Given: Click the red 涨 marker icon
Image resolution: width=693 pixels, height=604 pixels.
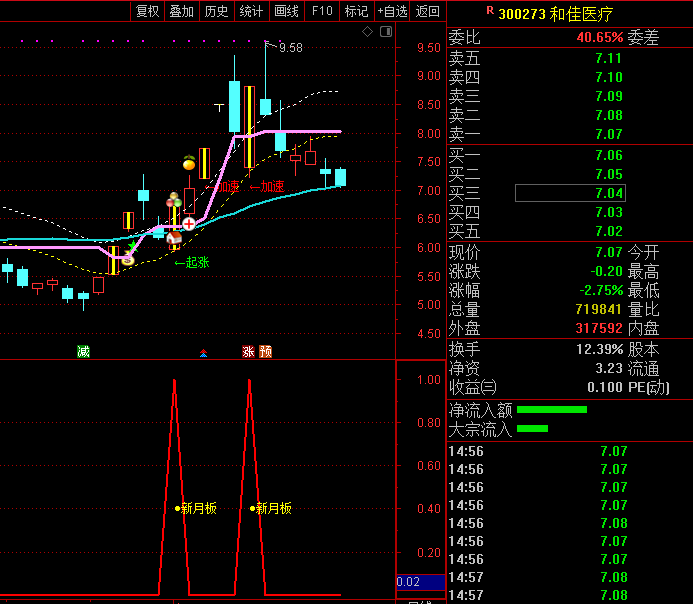Looking at the screenshot, I should pyautogui.click(x=247, y=351).
